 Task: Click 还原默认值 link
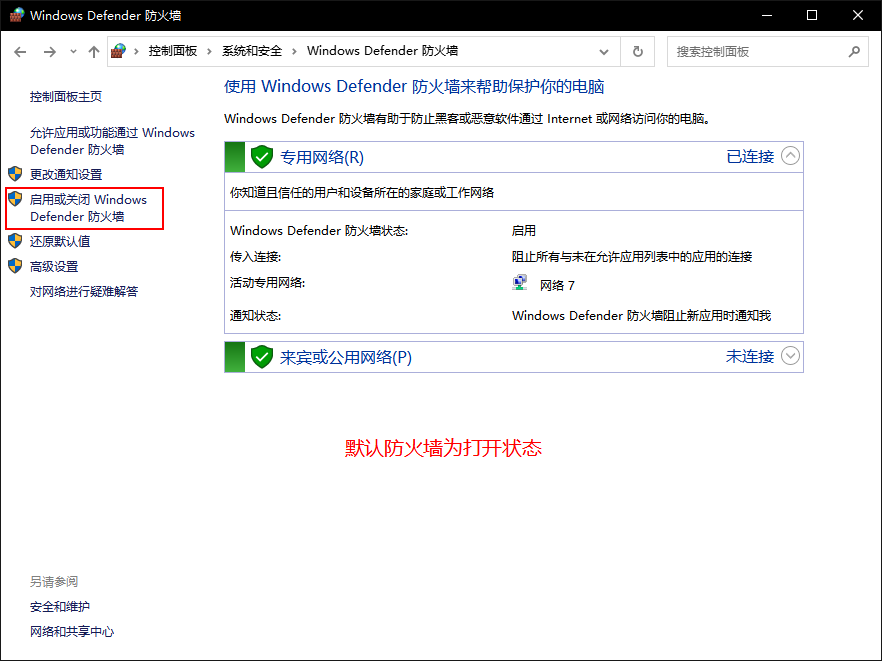[60, 241]
